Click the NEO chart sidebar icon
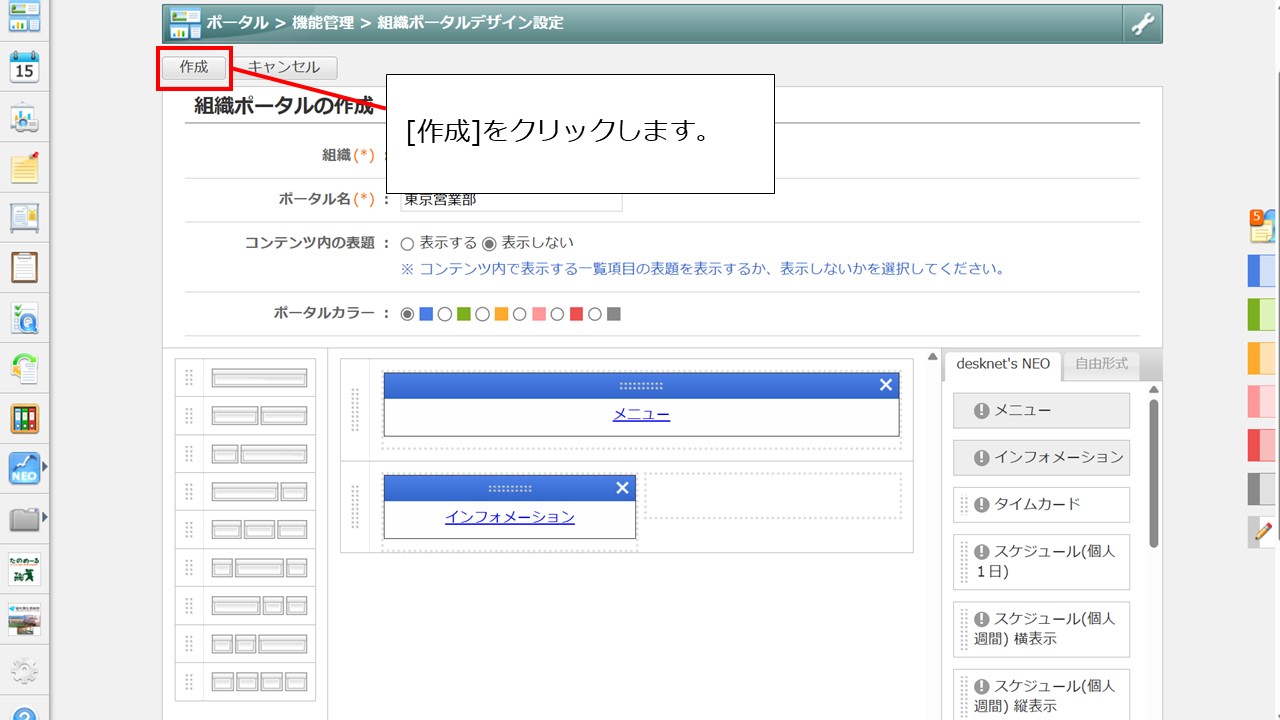 (x=24, y=468)
